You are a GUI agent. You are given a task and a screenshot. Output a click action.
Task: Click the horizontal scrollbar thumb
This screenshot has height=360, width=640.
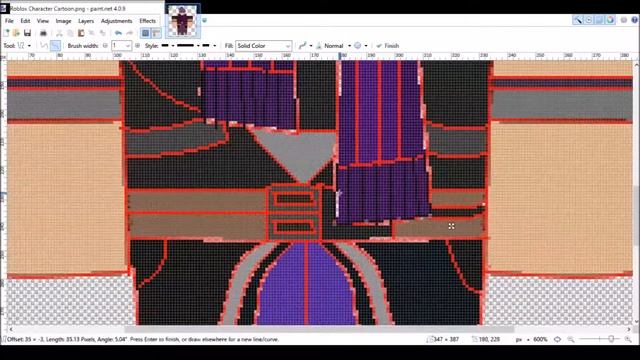319,329
